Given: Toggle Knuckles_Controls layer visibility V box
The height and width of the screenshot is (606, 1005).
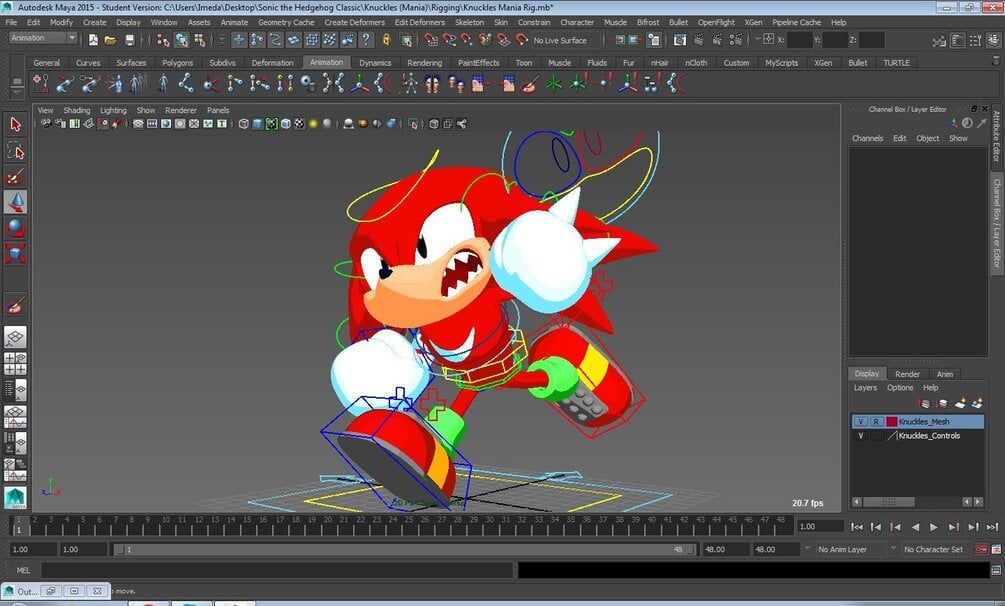Looking at the screenshot, I should [x=861, y=435].
